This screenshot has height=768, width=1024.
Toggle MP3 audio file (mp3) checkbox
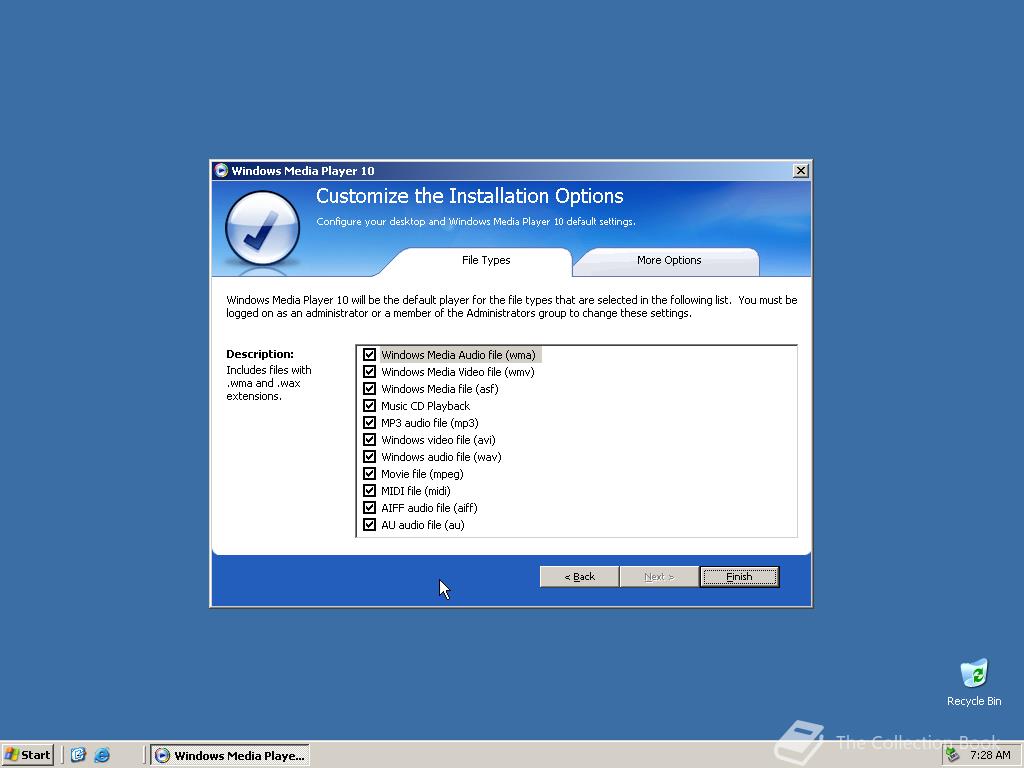370,423
